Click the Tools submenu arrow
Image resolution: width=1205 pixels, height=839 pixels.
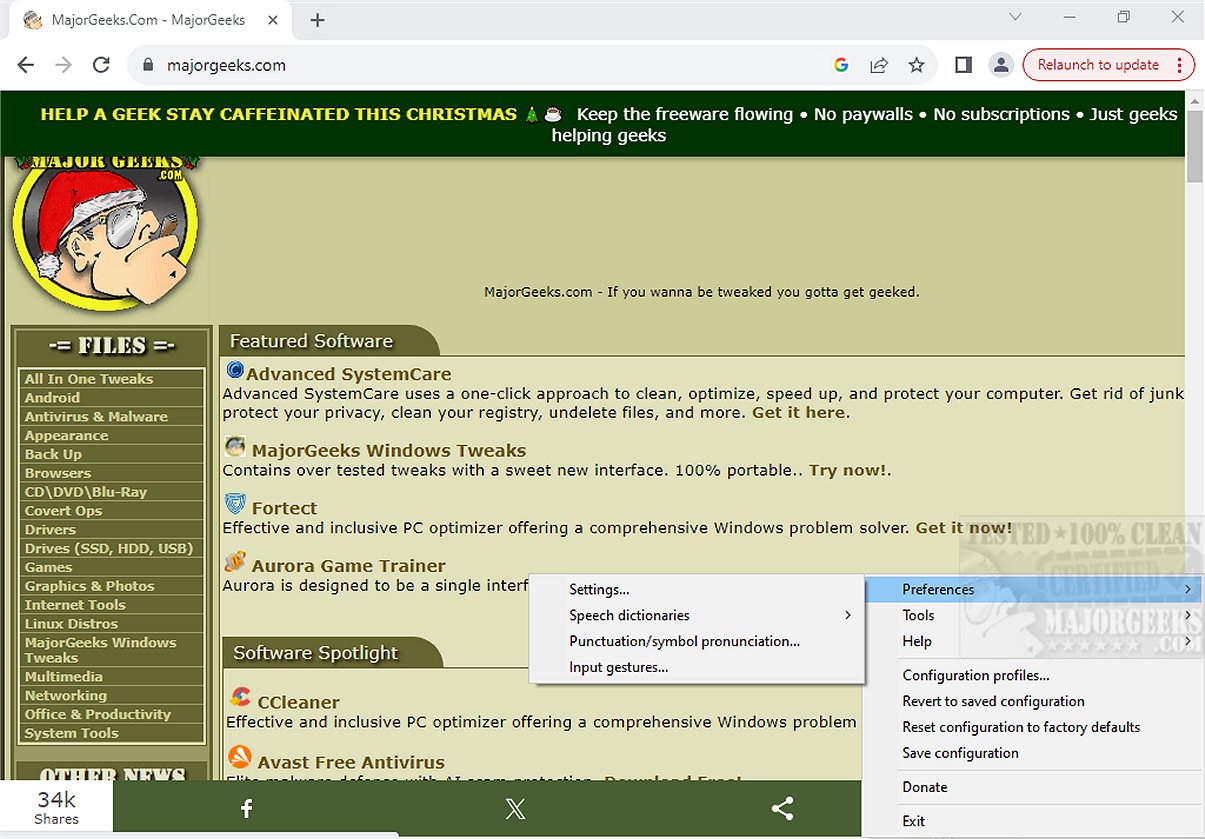pos(1188,615)
